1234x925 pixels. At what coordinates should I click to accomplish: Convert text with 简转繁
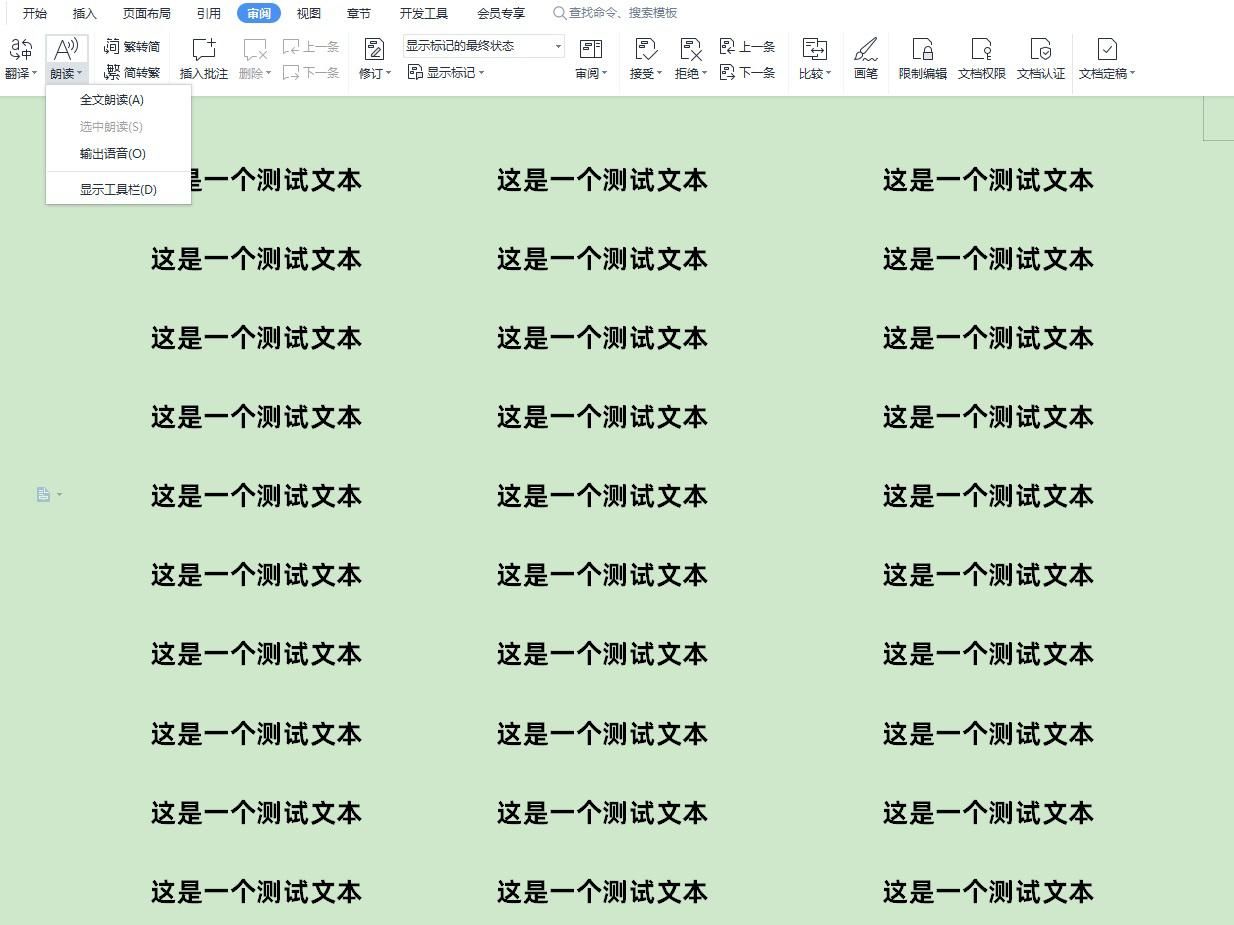click(x=132, y=73)
